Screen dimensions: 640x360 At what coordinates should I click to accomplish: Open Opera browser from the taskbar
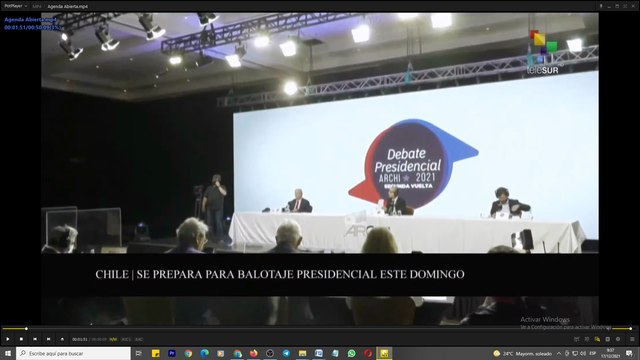tap(368, 353)
